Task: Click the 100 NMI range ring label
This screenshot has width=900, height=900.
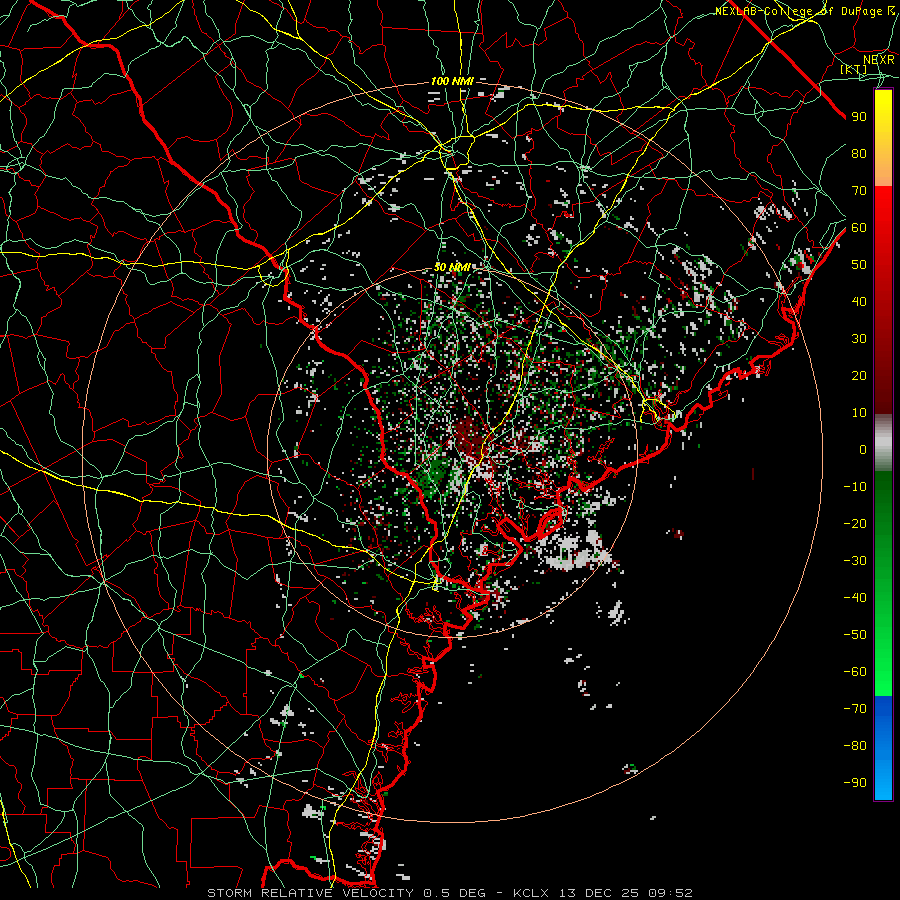Action: pyautogui.click(x=452, y=82)
